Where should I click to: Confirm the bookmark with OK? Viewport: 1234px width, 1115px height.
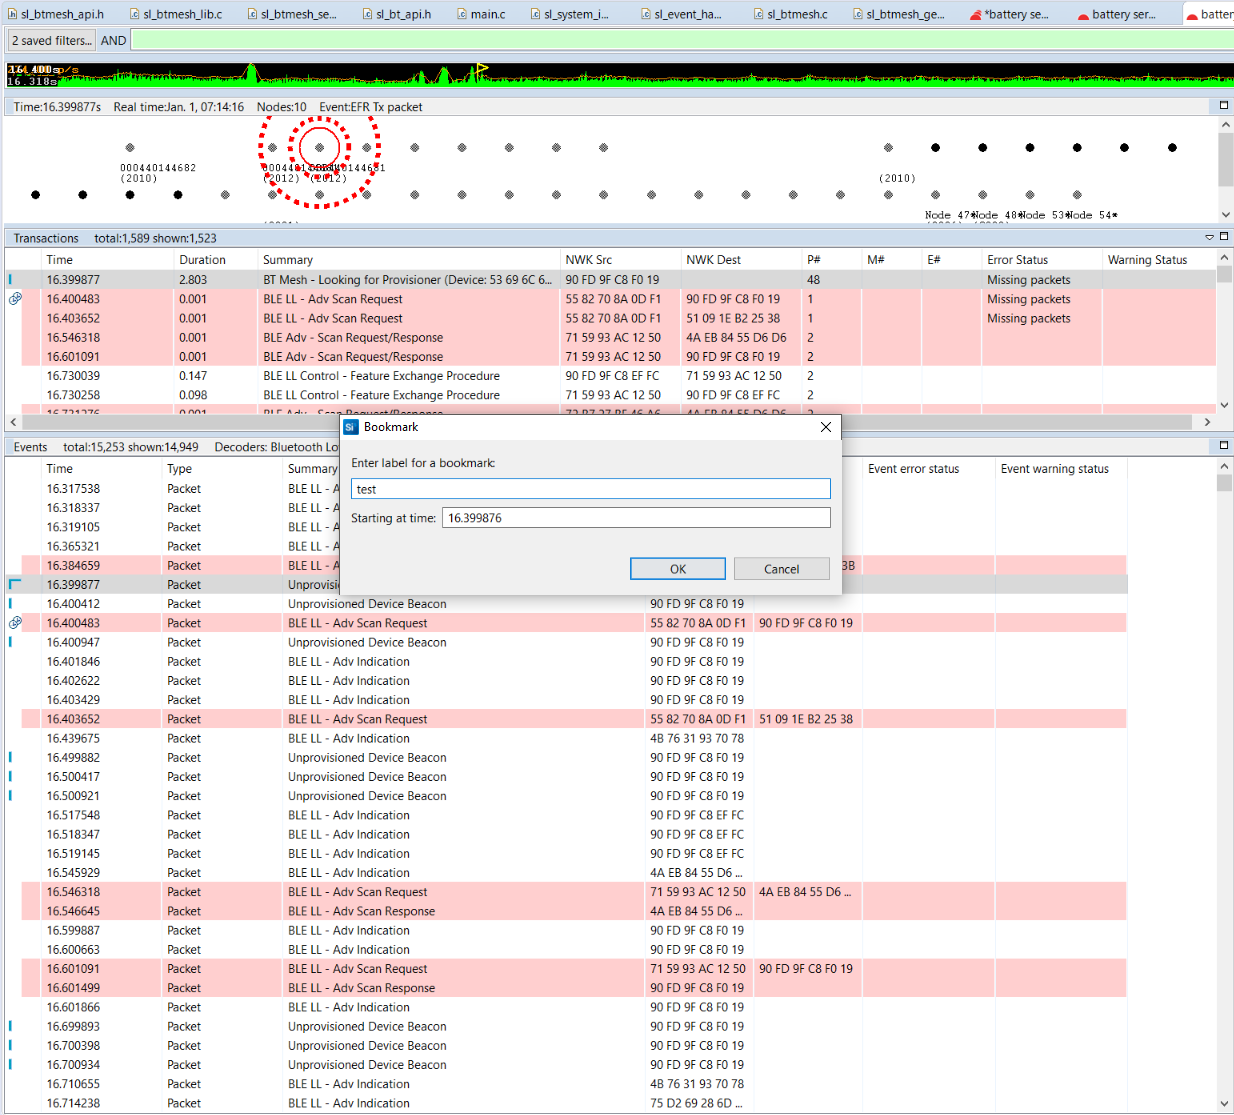coord(677,569)
